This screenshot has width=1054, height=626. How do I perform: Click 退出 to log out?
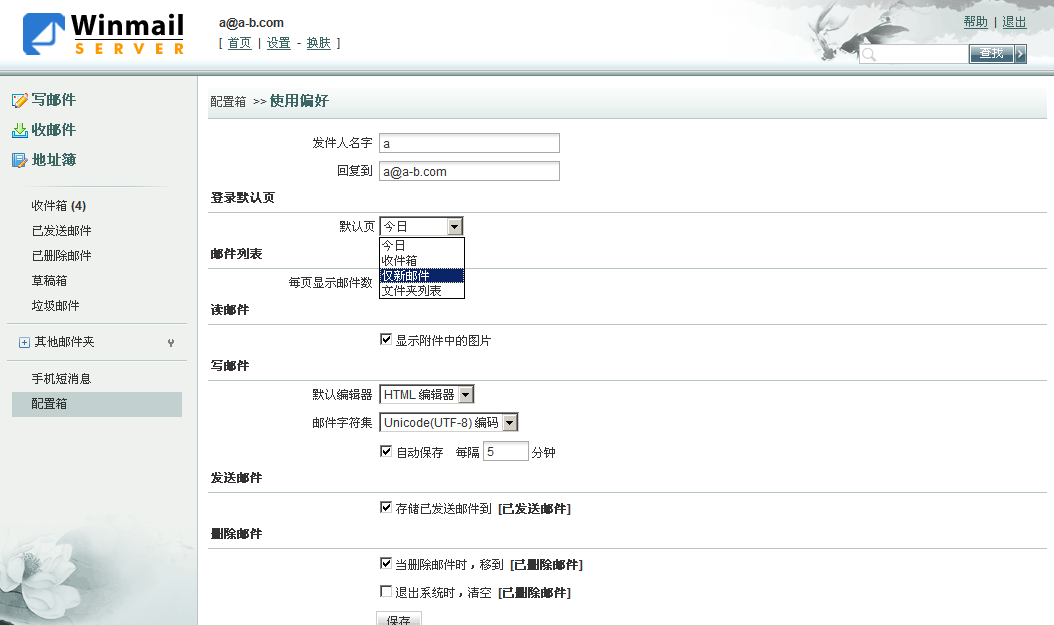point(1014,22)
